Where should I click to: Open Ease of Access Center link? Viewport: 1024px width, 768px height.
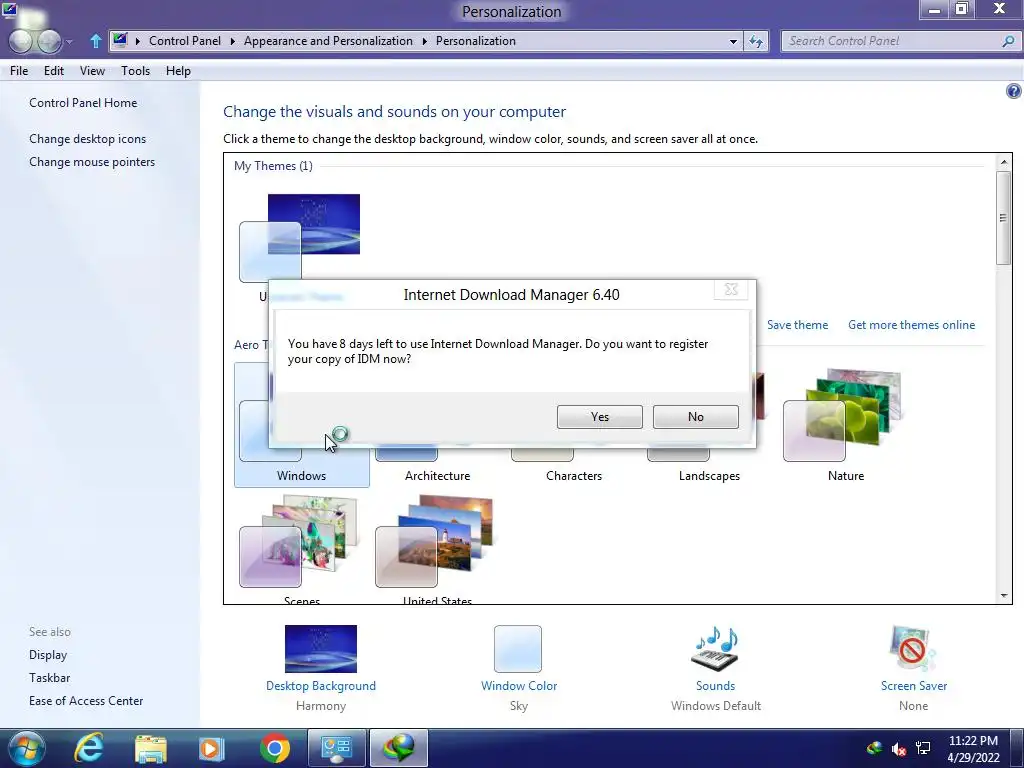click(86, 700)
